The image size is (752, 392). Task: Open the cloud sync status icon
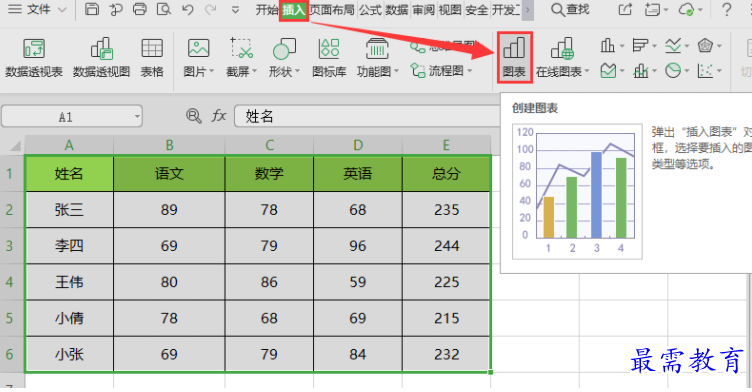click(x=687, y=9)
